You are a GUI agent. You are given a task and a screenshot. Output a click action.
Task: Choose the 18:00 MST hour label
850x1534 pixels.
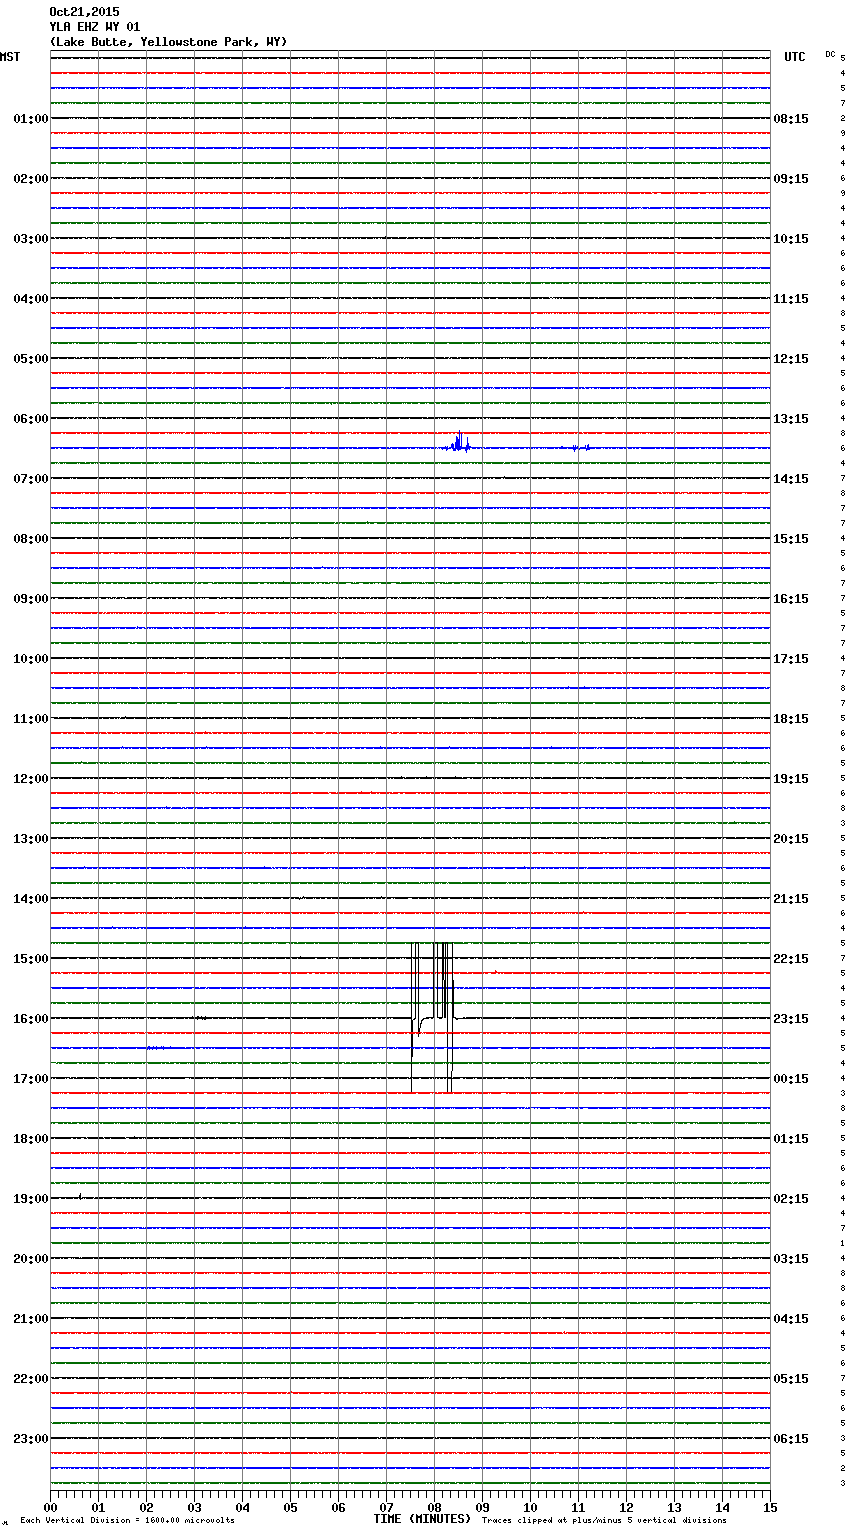tap(31, 1139)
